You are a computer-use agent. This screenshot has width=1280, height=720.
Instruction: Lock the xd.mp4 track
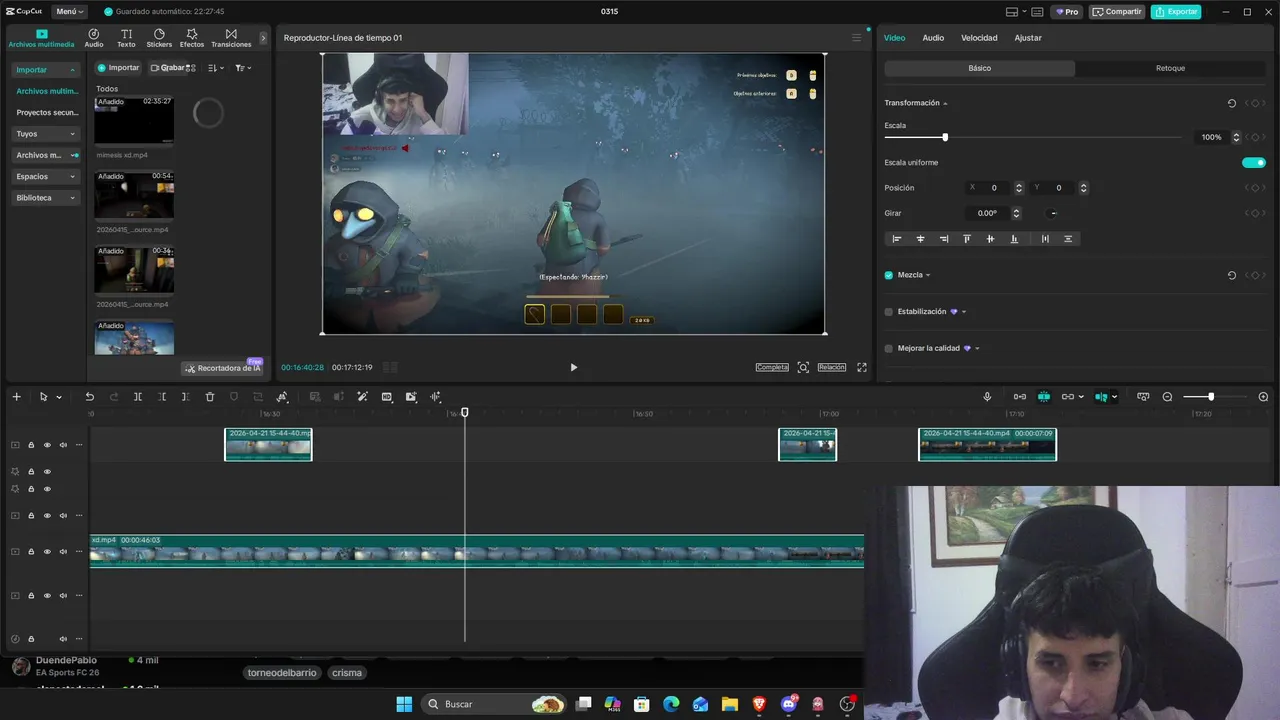[x=31, y=552]
